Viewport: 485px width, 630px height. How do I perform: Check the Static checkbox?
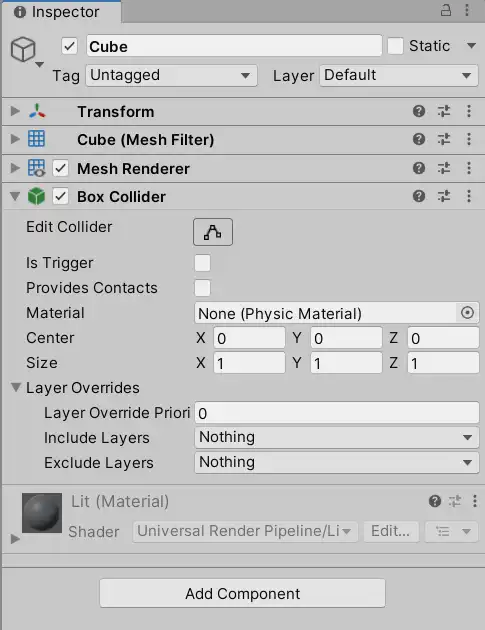[395, 46]
